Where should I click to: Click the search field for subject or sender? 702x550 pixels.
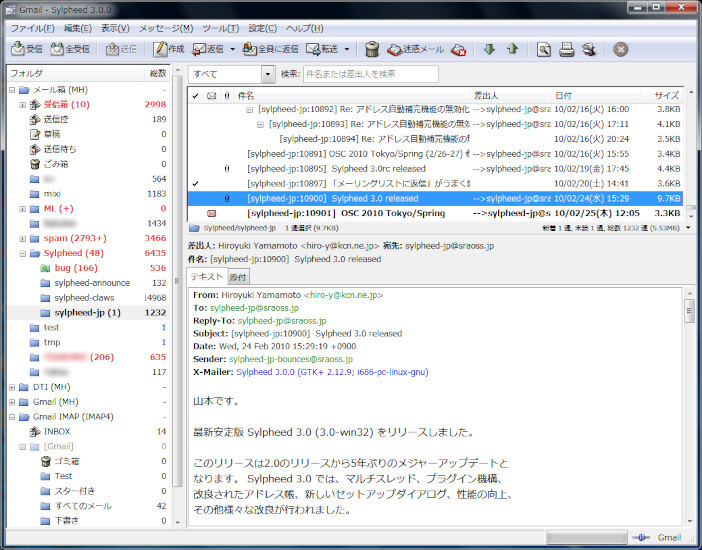[x=370, y=74]
